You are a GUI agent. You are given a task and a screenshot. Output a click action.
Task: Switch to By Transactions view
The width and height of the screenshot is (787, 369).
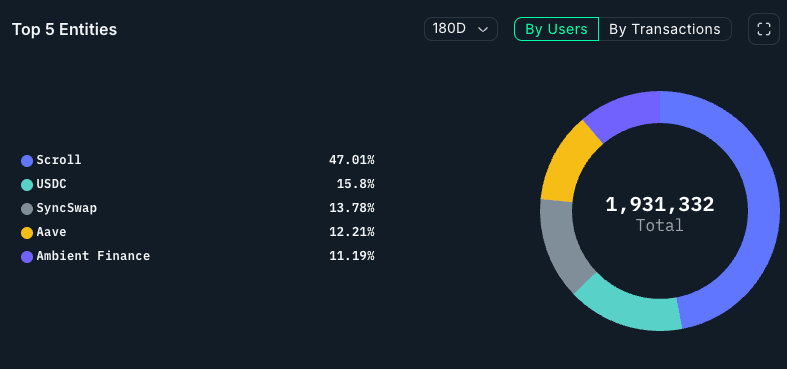coord(665,29)
